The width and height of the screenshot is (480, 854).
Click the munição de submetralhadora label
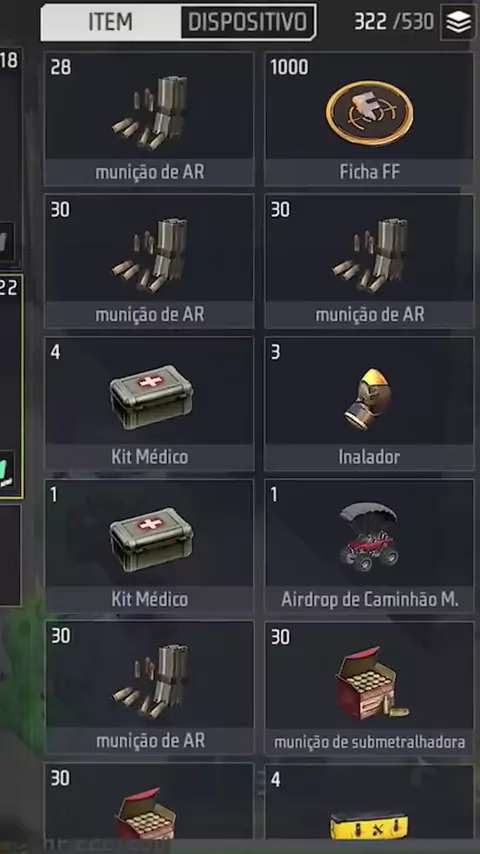click(369, 742)
